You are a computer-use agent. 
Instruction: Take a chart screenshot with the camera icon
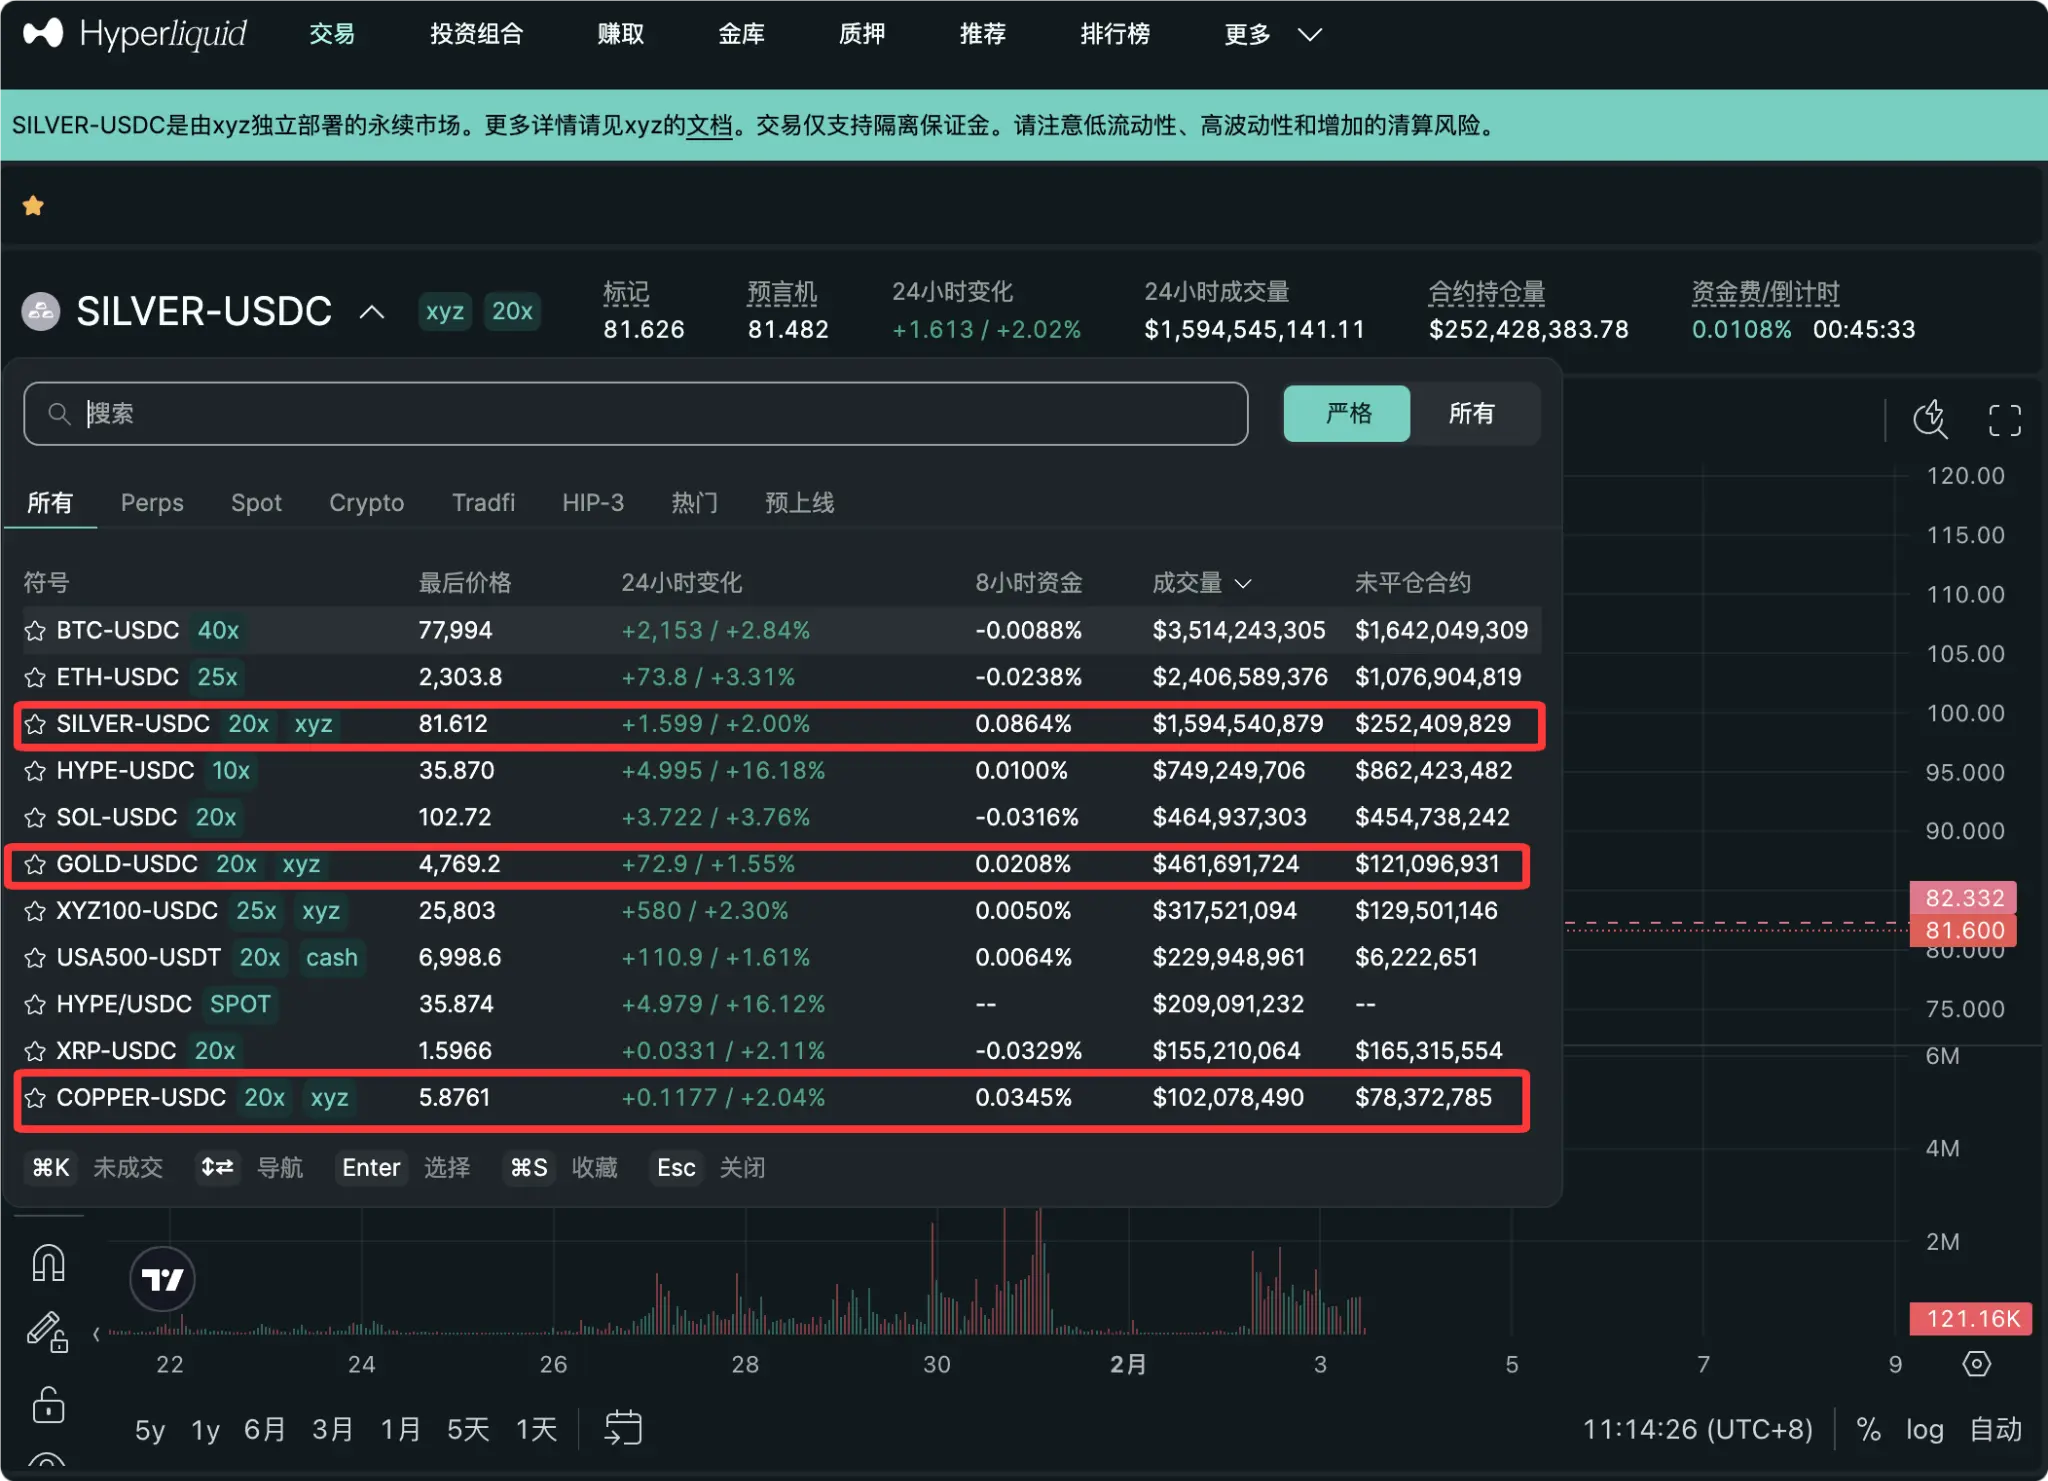1930,420
